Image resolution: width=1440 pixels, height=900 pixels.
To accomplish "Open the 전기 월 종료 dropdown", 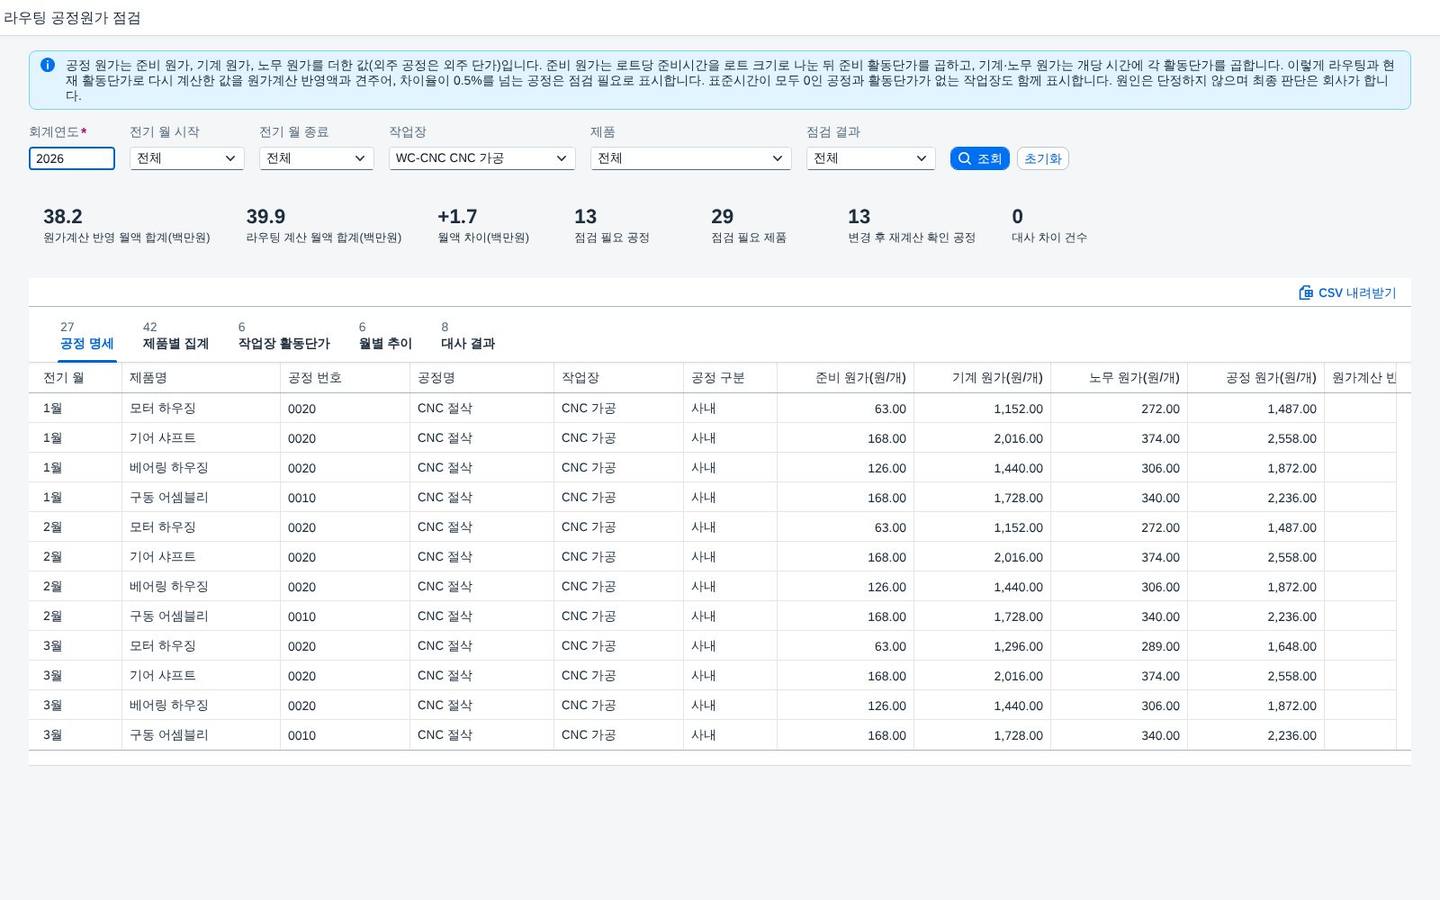I will coord(316,158).
